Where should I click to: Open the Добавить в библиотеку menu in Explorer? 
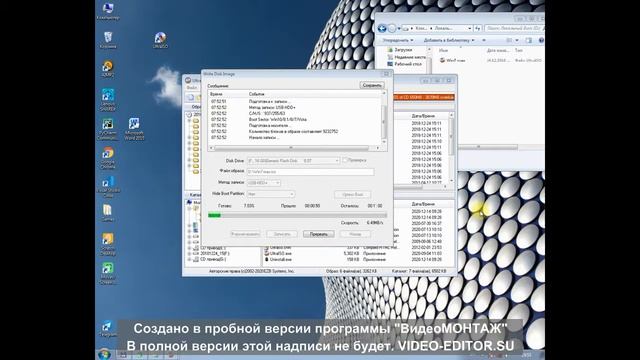[449, 40]
